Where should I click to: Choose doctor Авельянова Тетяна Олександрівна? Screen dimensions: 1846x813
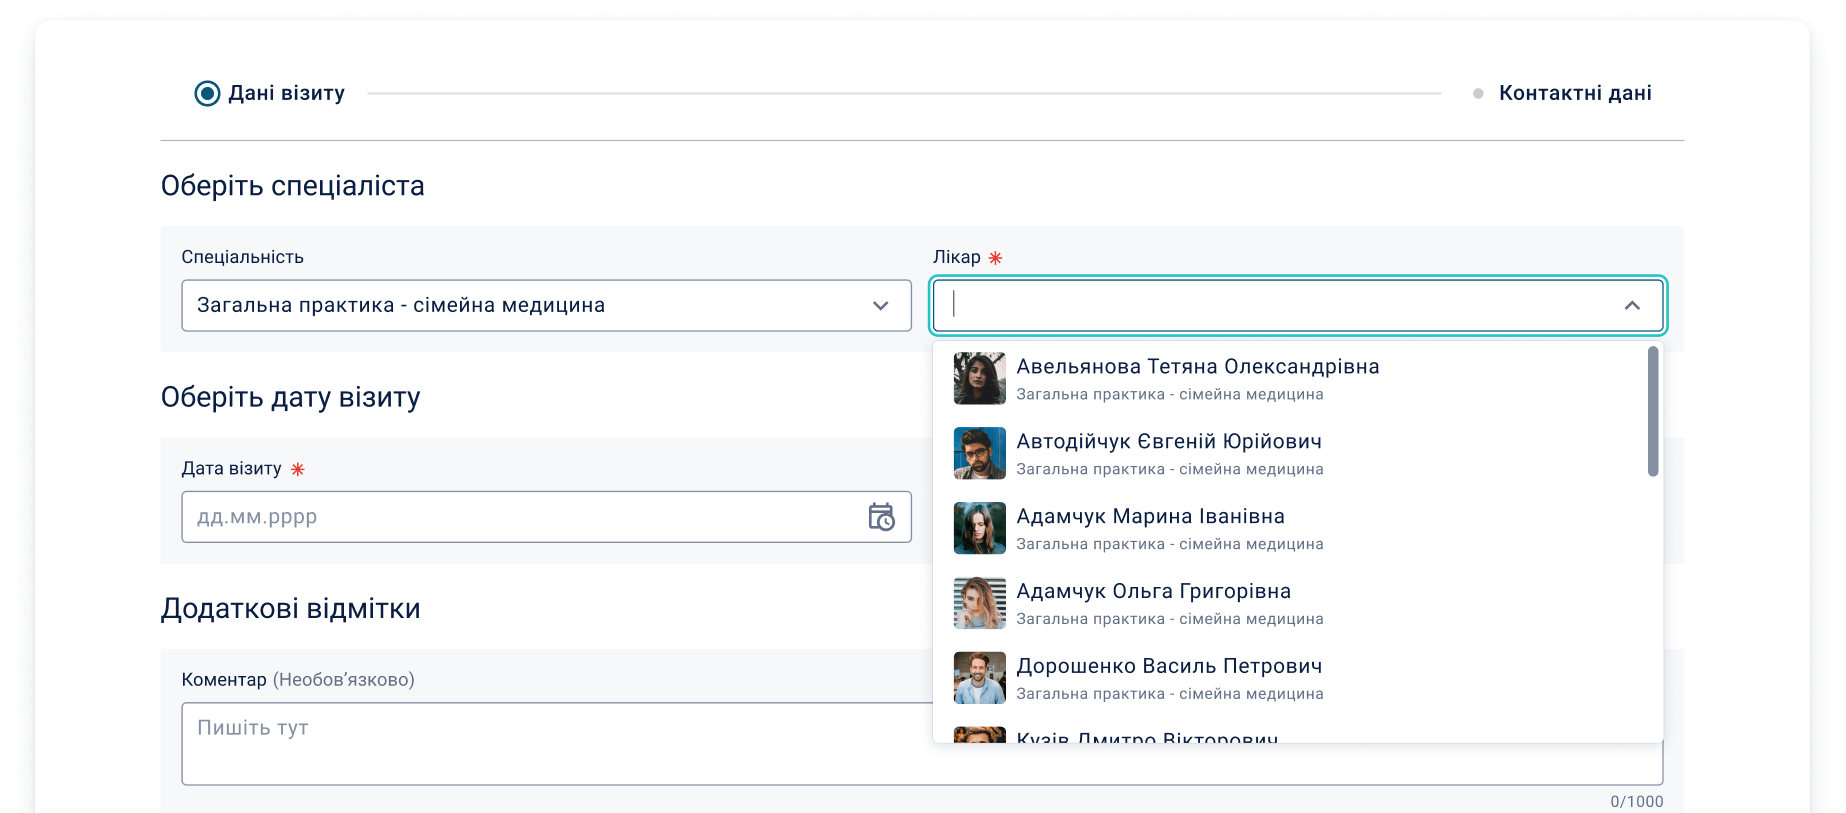point(1197,367)
